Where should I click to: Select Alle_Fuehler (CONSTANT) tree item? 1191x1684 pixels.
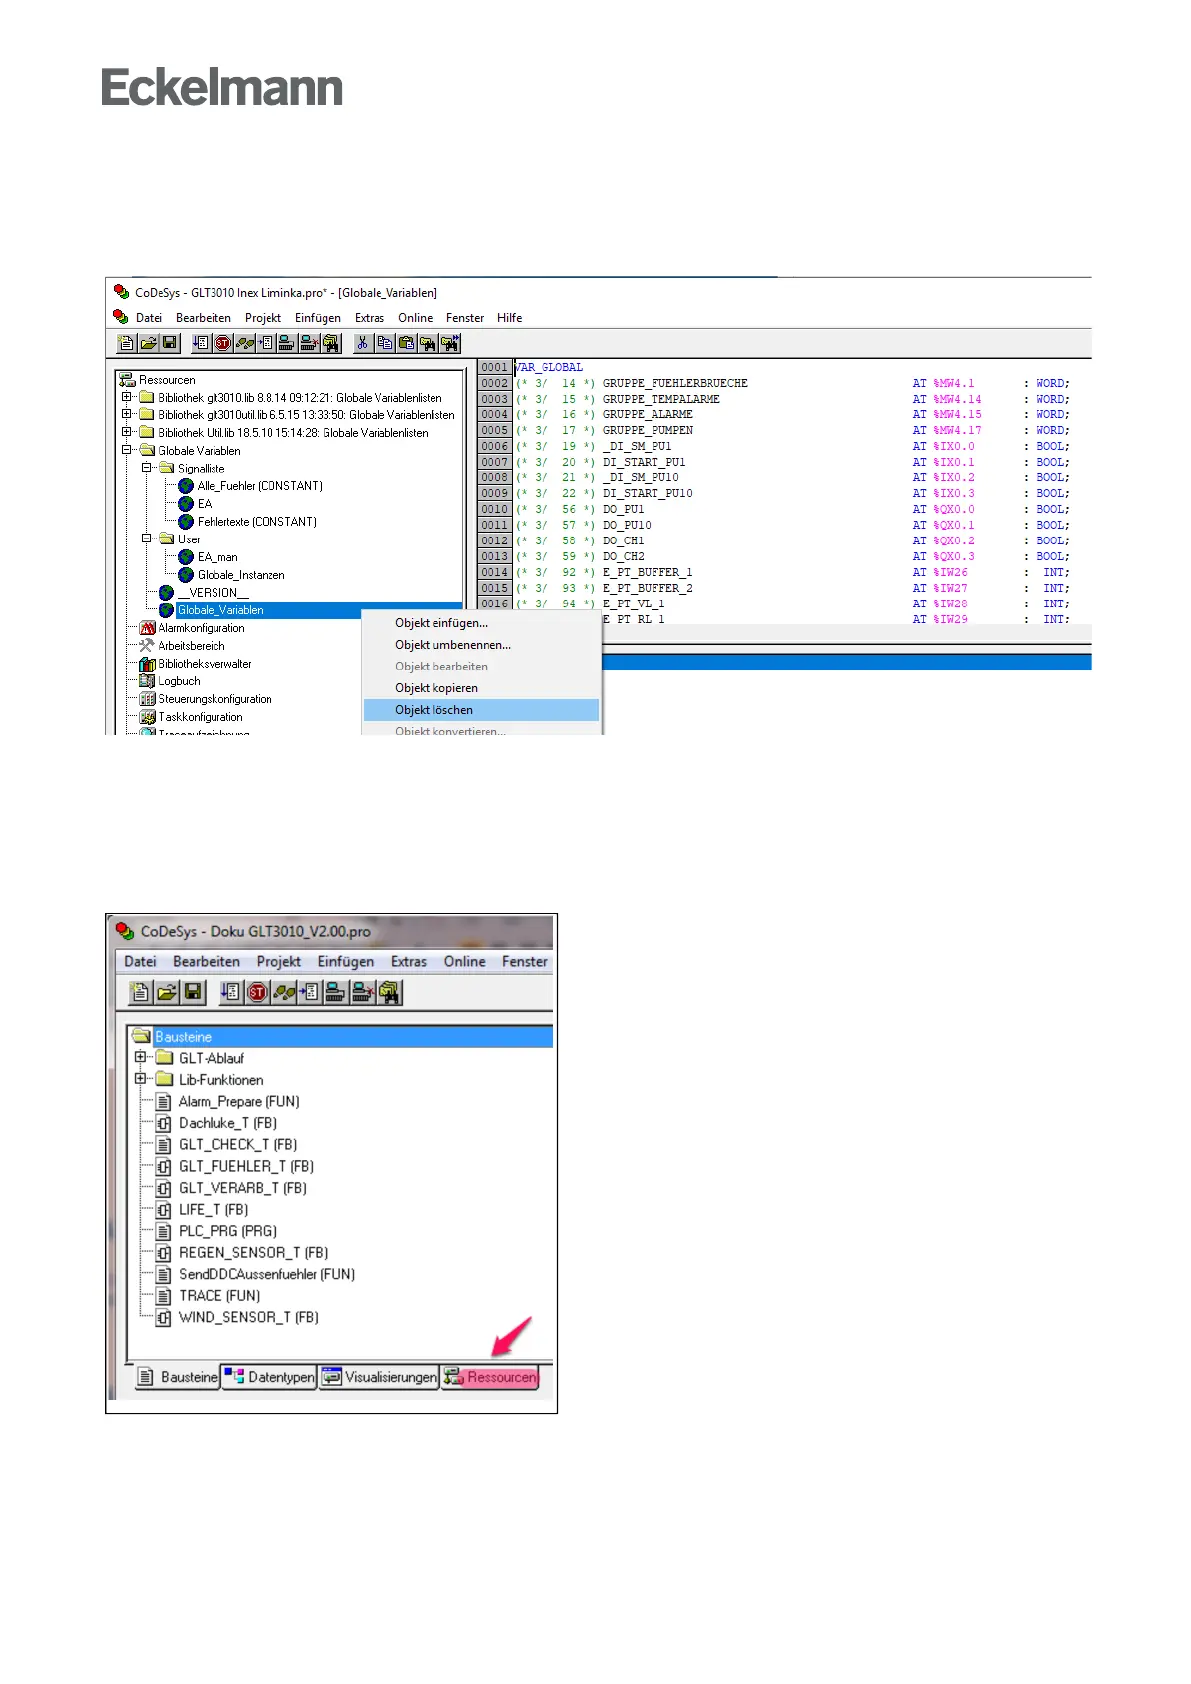coord(260,486)
